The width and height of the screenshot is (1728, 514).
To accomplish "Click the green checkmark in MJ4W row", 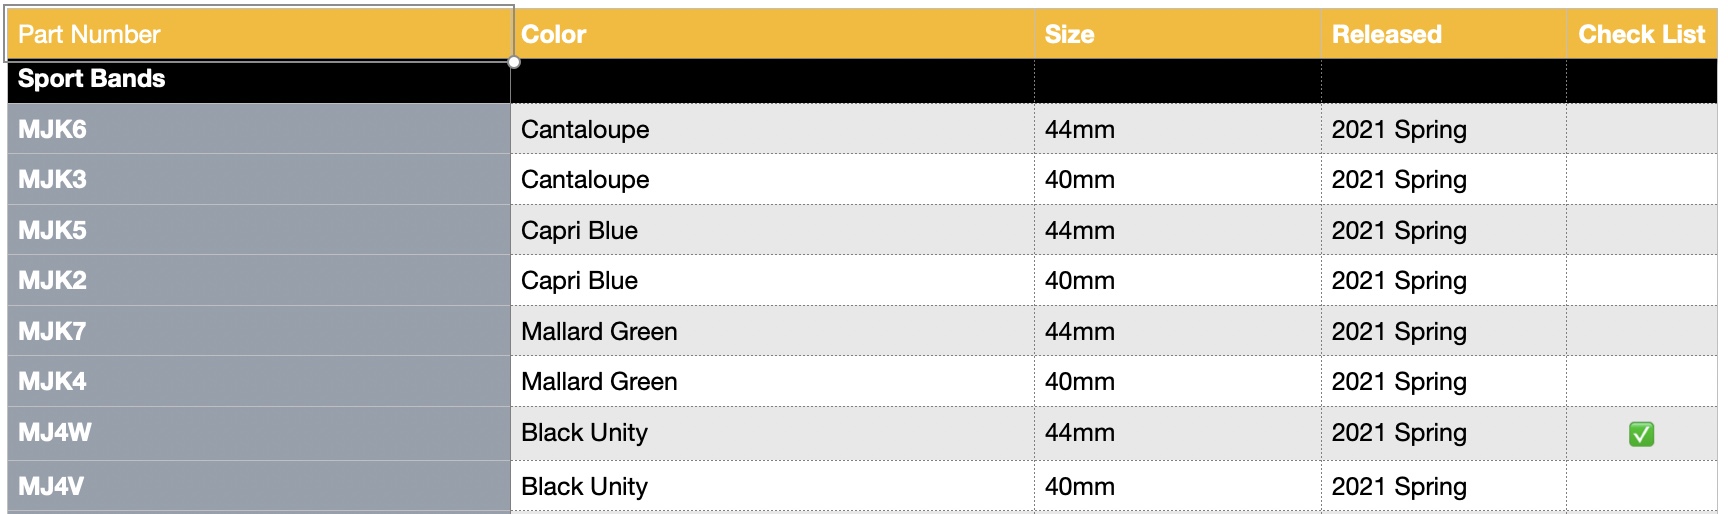I will pos(1641,434).
